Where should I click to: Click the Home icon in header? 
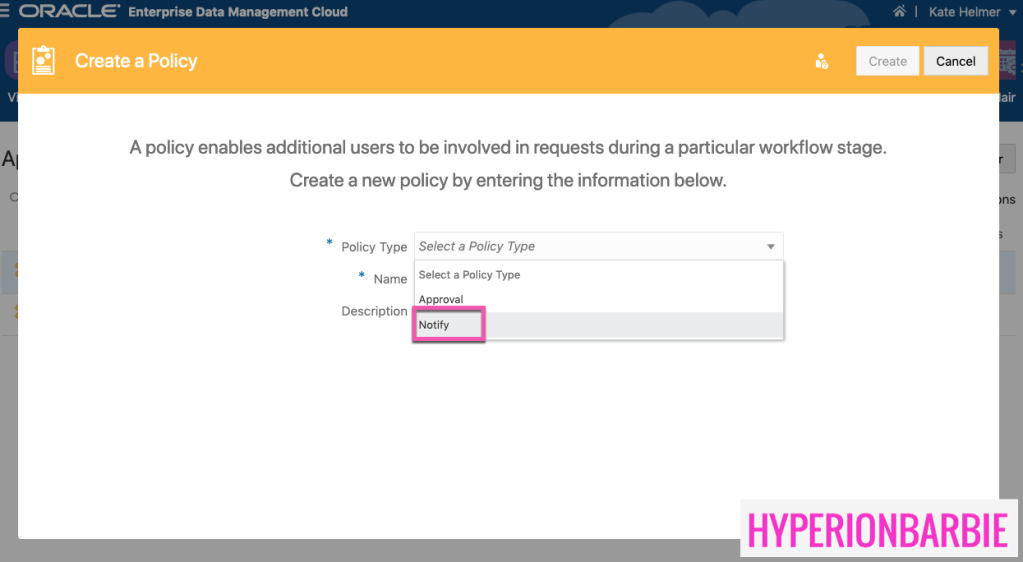(x=899, y=12)
